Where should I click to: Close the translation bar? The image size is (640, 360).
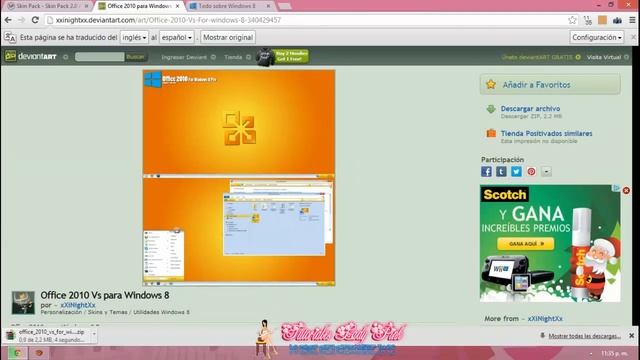(x=633, y=37)
